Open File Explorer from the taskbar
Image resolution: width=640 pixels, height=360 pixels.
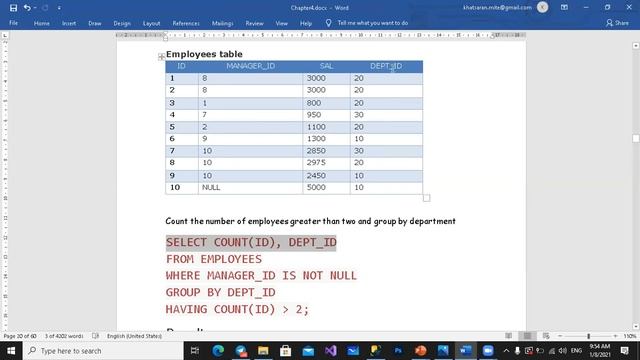[263, 351]
